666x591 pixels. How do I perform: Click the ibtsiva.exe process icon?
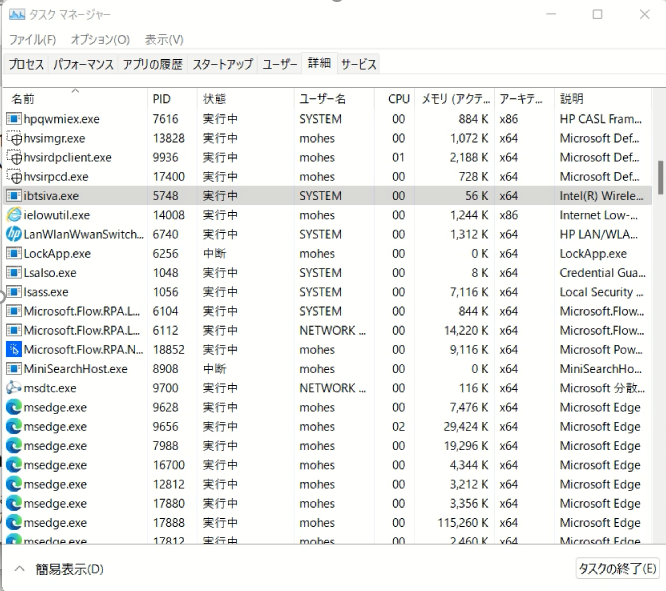click(x=14, y=196)
